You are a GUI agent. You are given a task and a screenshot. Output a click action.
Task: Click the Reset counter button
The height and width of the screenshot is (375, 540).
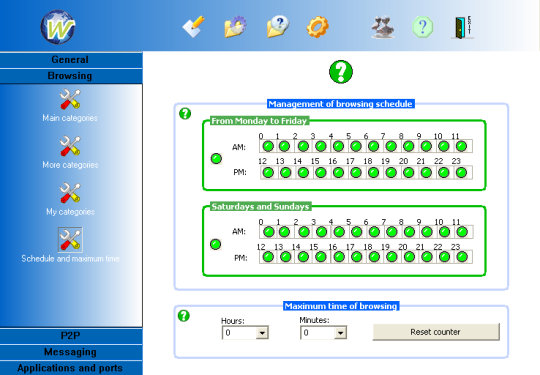[436, 332]
